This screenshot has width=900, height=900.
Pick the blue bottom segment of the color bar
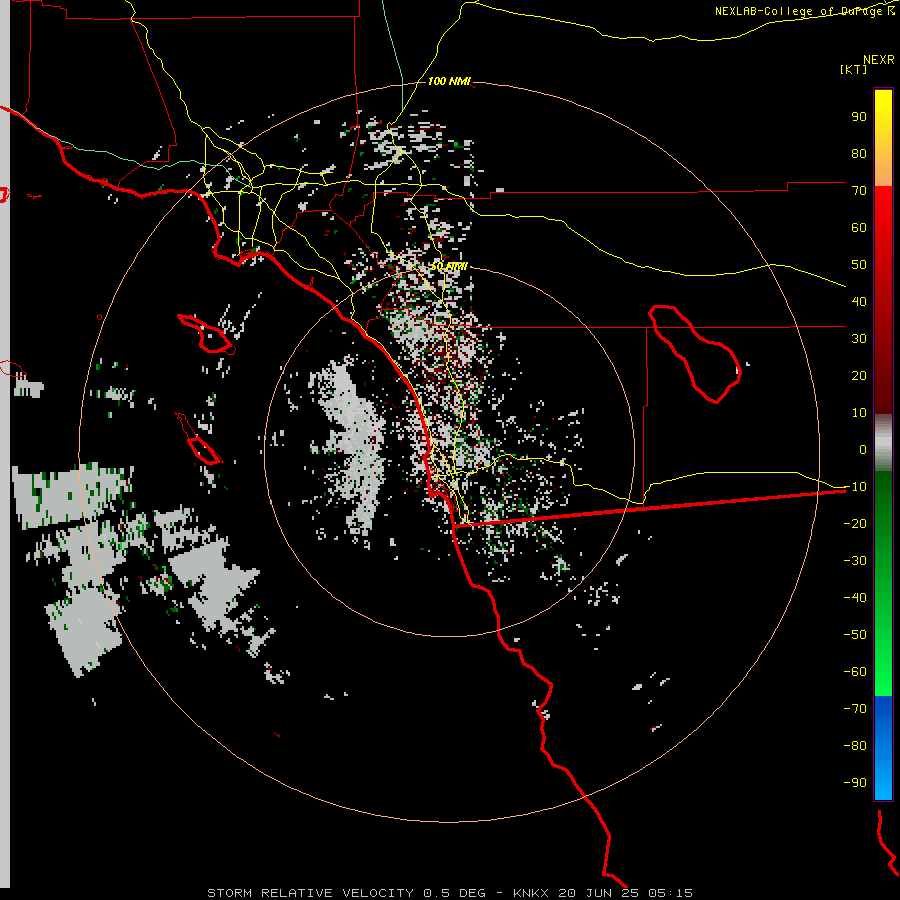[883, 748]
